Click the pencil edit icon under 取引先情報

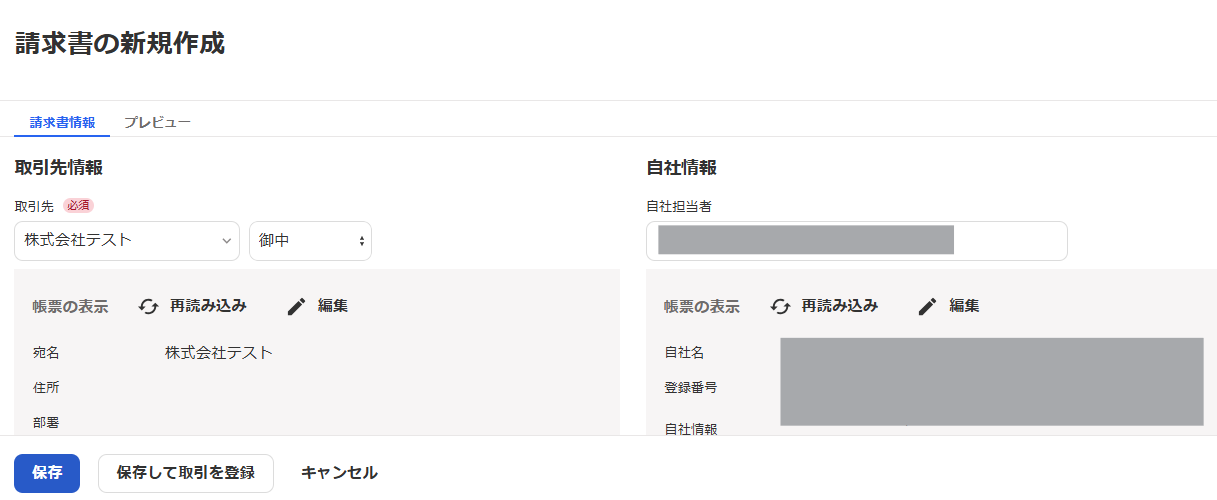[296, 307]
